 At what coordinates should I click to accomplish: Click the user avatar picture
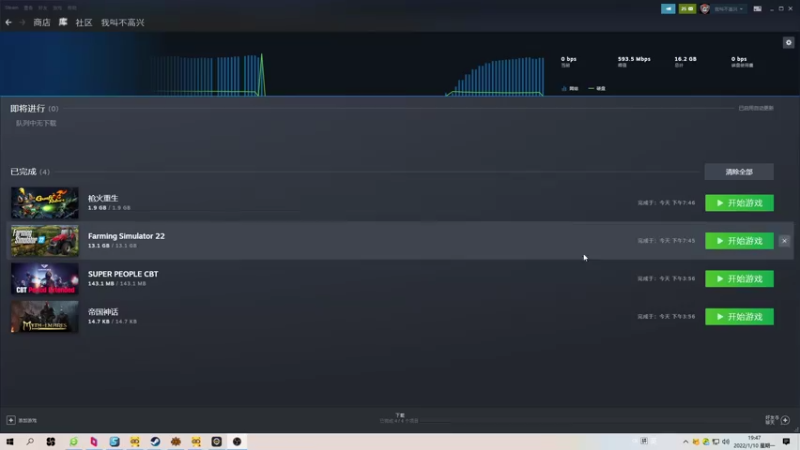coord(705,9)
